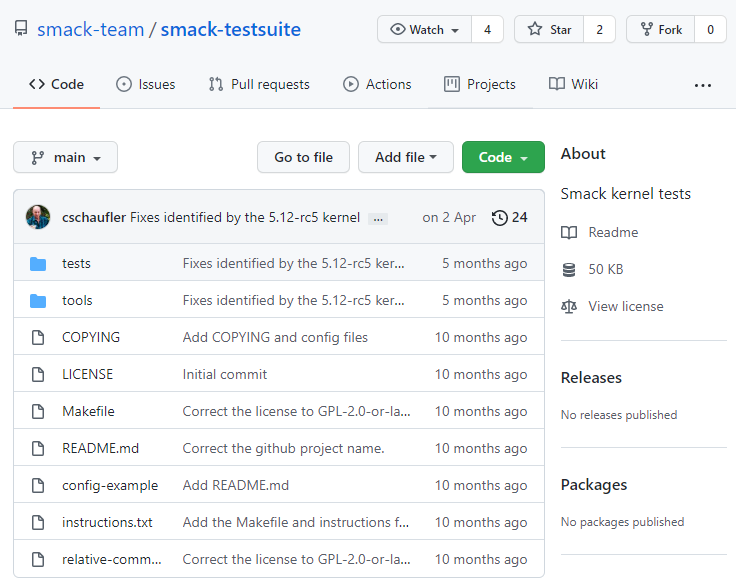View the watchers count 4
Screen dimensions: 736x584
tap(487, 29)
